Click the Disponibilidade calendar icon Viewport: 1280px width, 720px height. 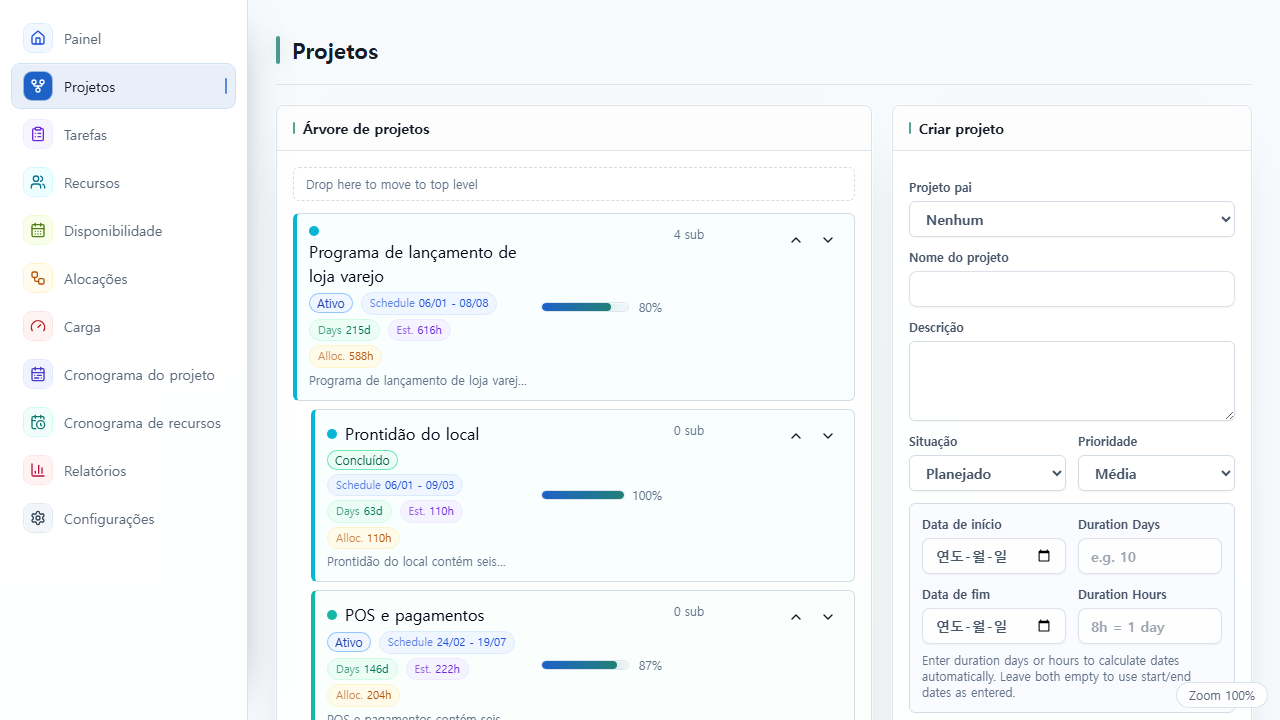click(38, 231)
